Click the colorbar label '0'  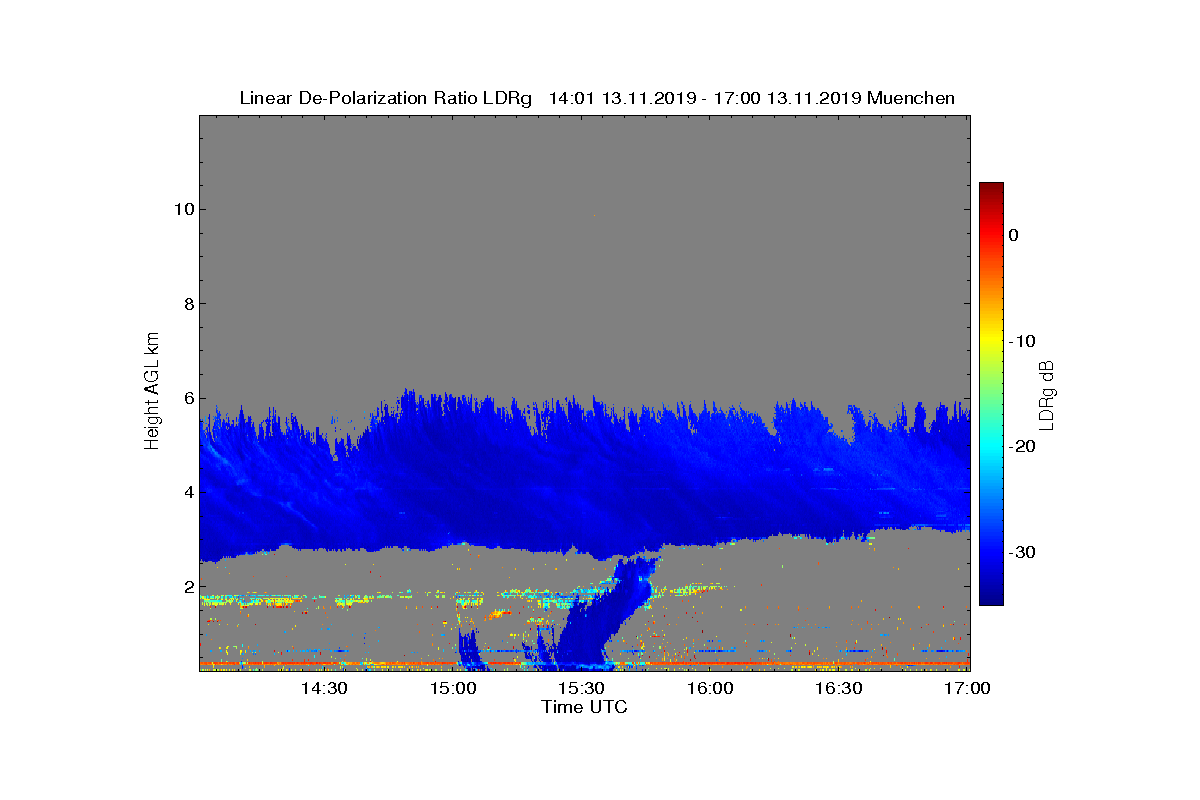point(1013,235)
